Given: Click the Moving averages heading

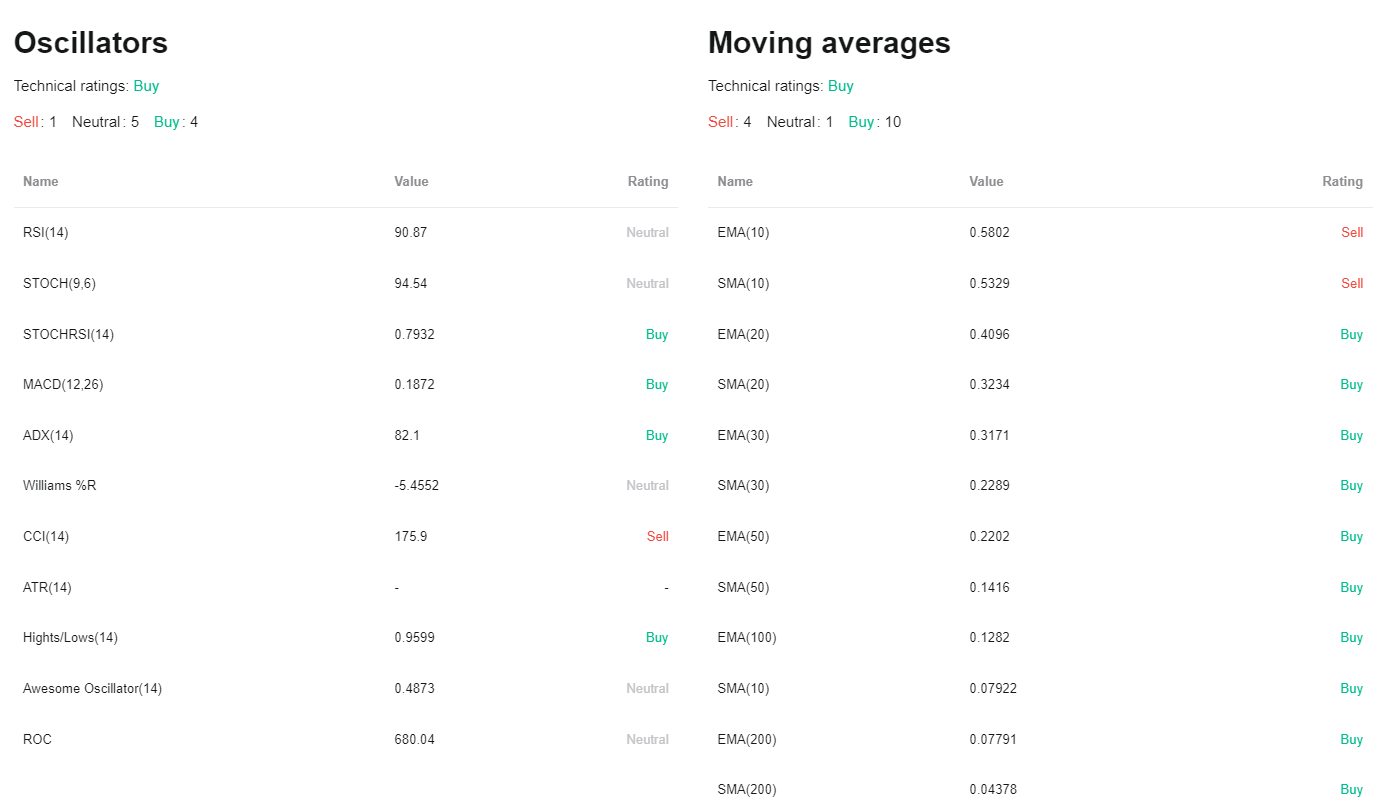Looking at the screenshot, I should [x=829, y=43].
